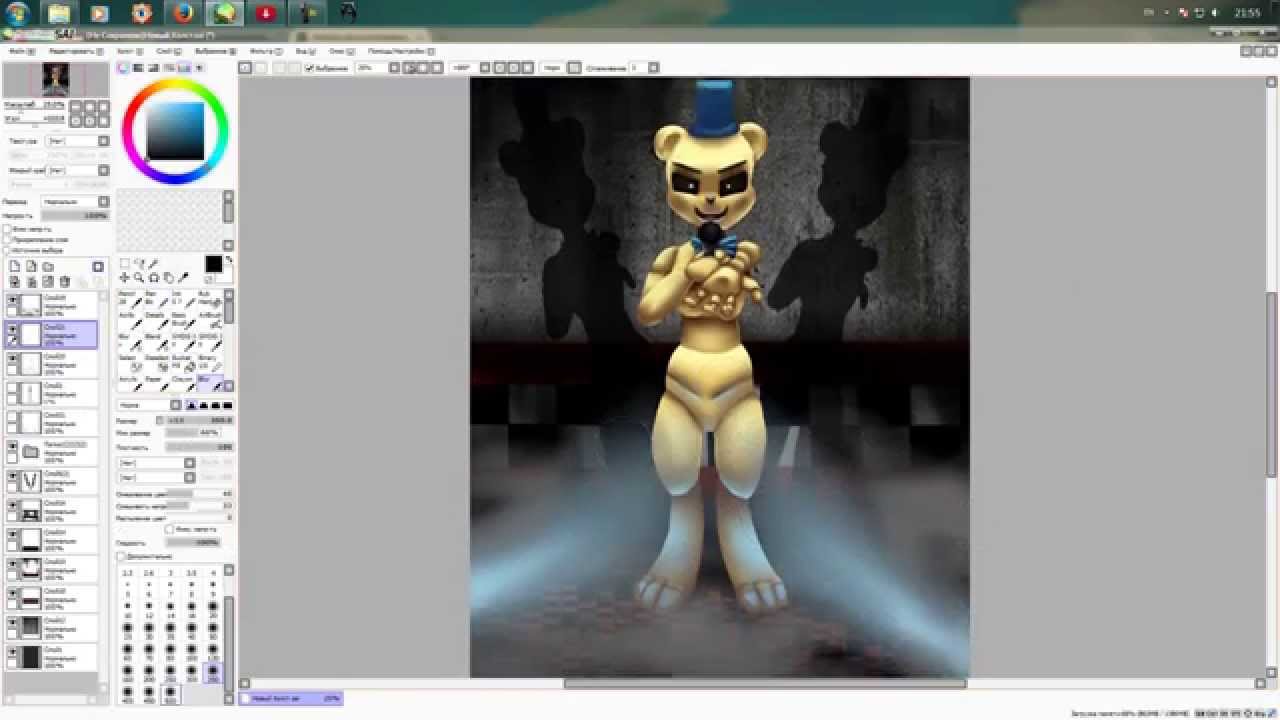Show the color wheel panel

(x=123, y=68)
